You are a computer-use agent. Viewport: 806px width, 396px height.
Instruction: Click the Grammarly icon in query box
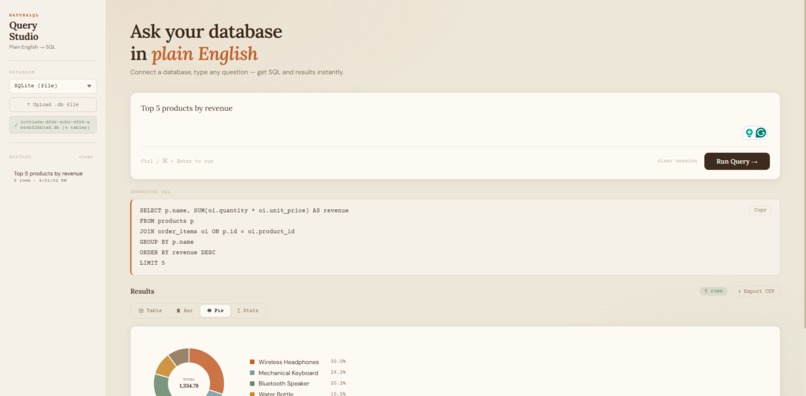(x=761, y=133)
